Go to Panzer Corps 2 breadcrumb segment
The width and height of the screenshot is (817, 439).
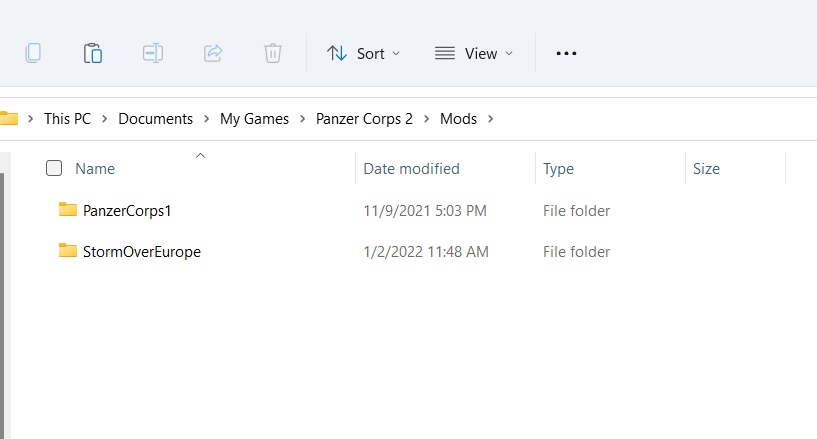(x=364, y=119)
